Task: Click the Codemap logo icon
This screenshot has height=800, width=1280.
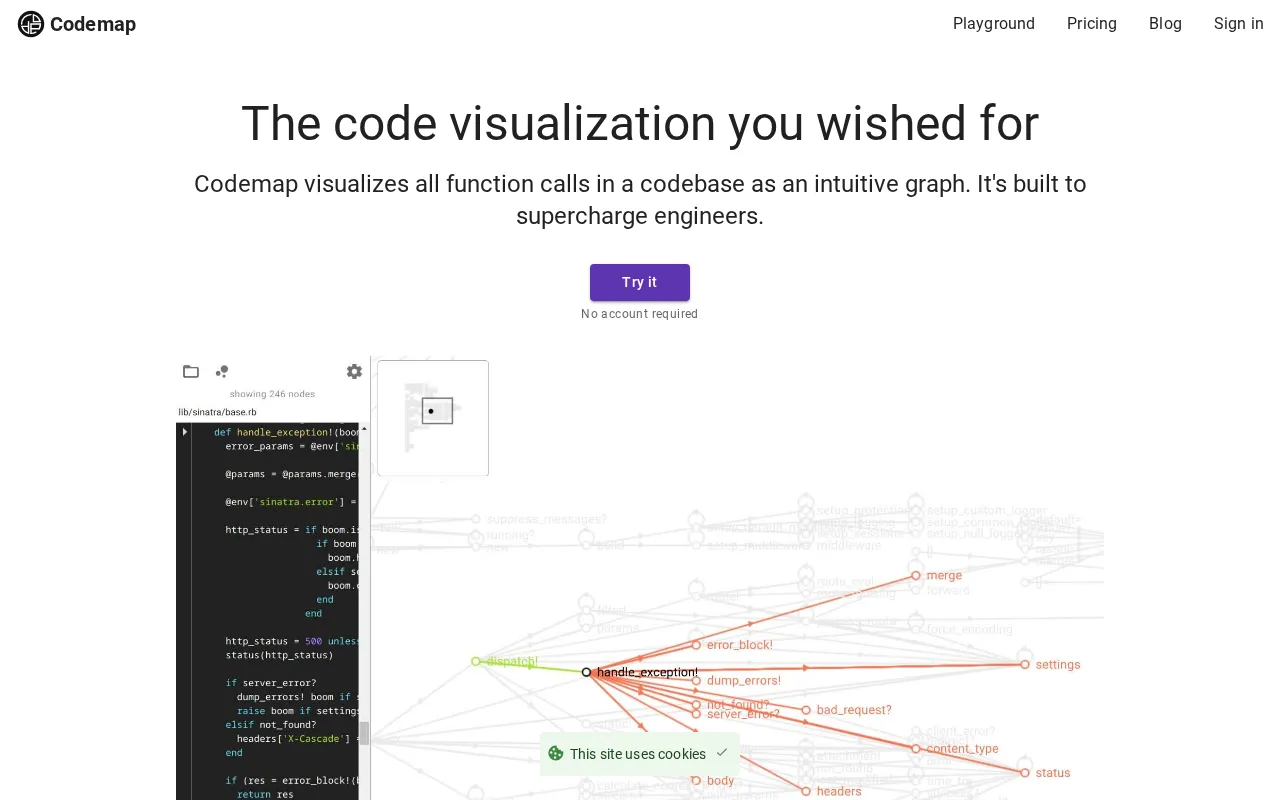Action: tap(31, 24)
